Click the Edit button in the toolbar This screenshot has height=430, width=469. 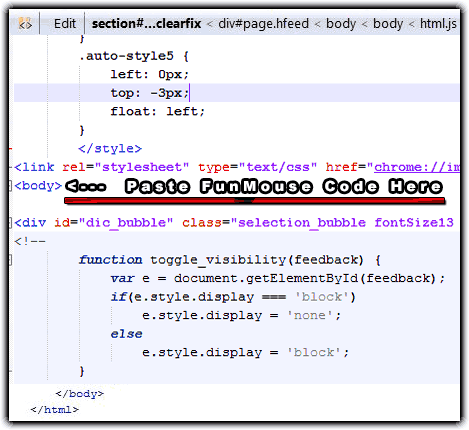tap(65, 24)
